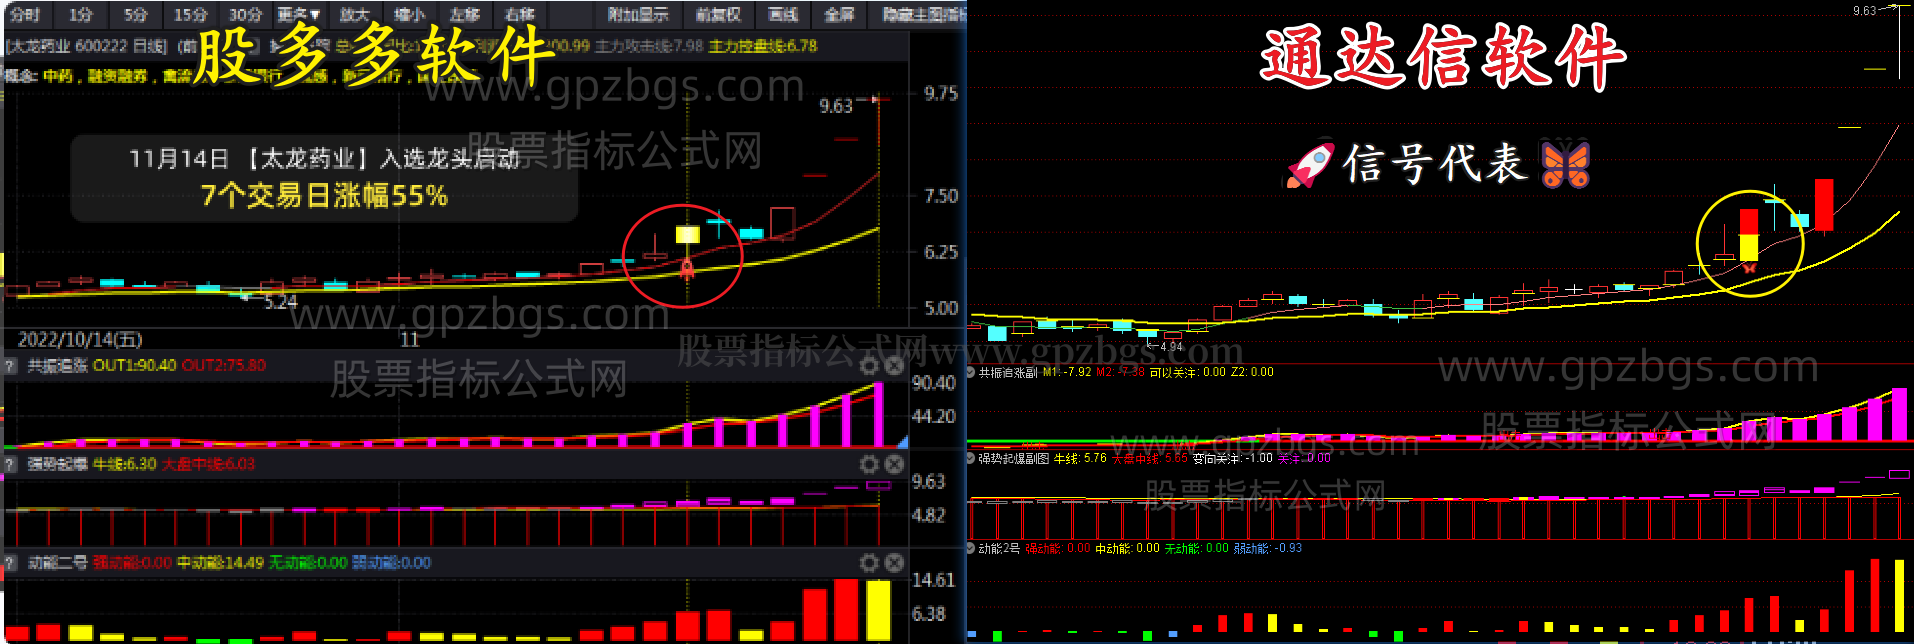Screen dimensions: 1914x644
Task: Click 强动能:0.00 in left 动能二号 panel
Action: coord(132,563)
